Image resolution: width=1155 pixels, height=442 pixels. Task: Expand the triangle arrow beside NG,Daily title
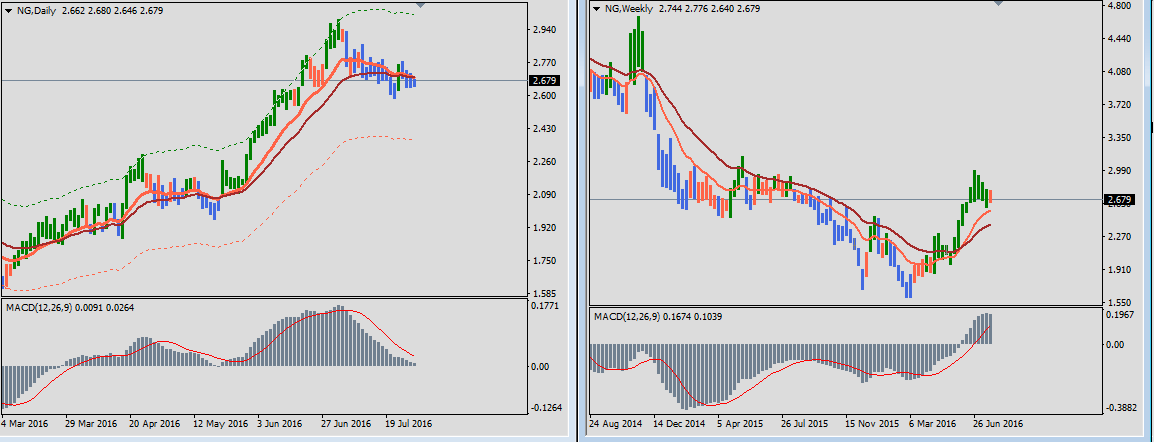[8, 11]
